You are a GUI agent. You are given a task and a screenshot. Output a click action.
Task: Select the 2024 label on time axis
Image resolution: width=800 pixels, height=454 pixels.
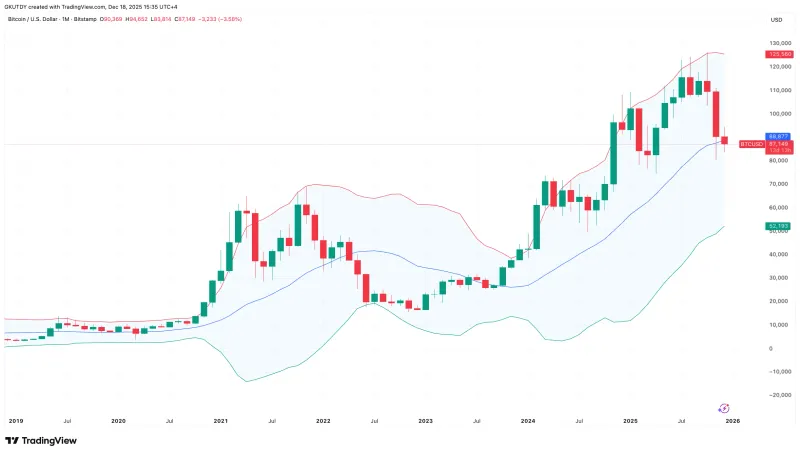[528, 423]
